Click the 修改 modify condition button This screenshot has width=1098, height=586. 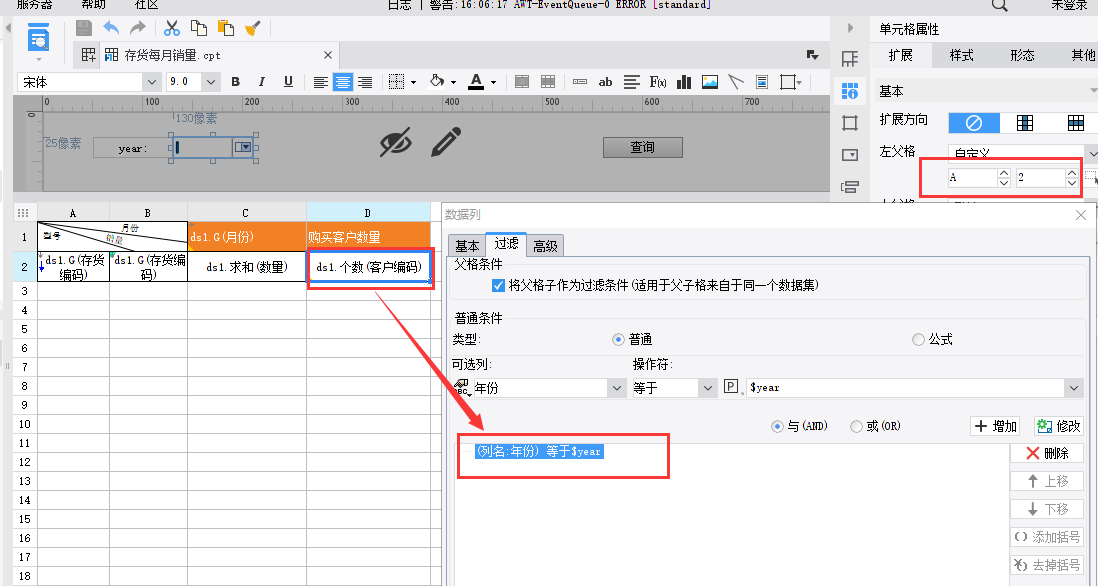1058,426
